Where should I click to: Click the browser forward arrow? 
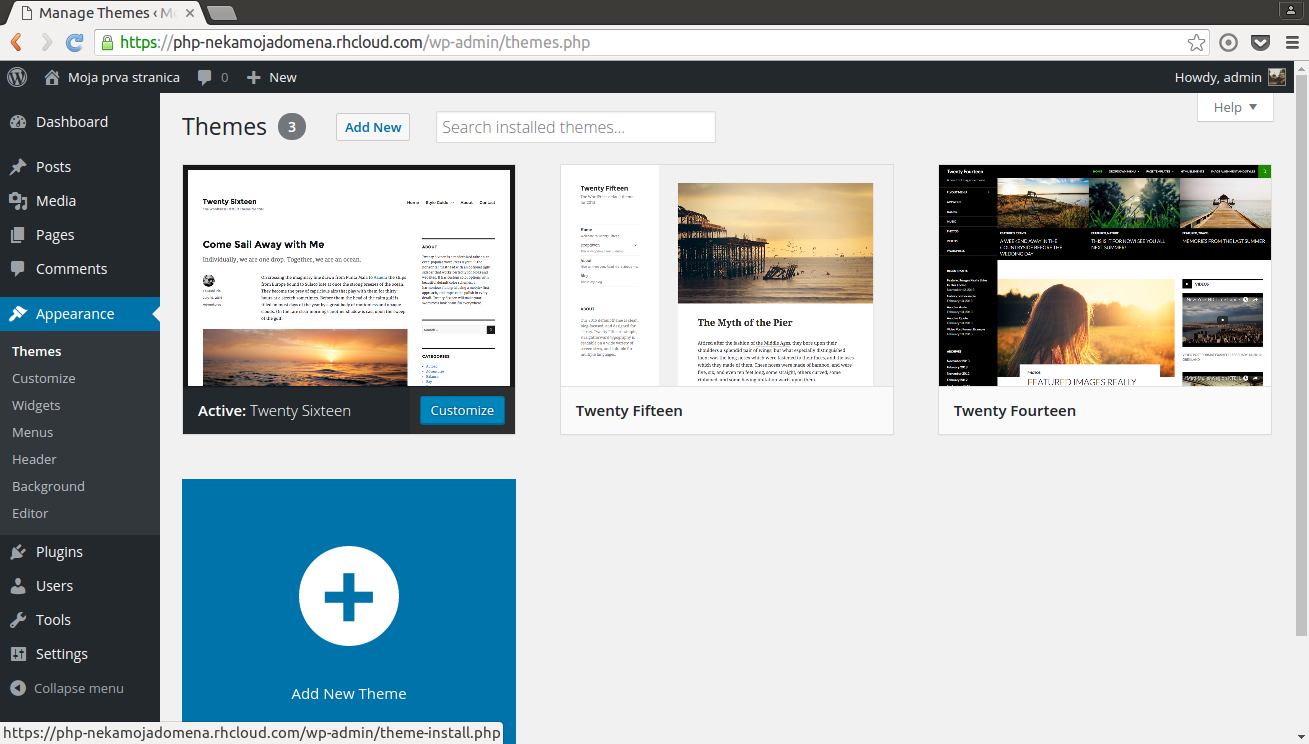[46, 42]
